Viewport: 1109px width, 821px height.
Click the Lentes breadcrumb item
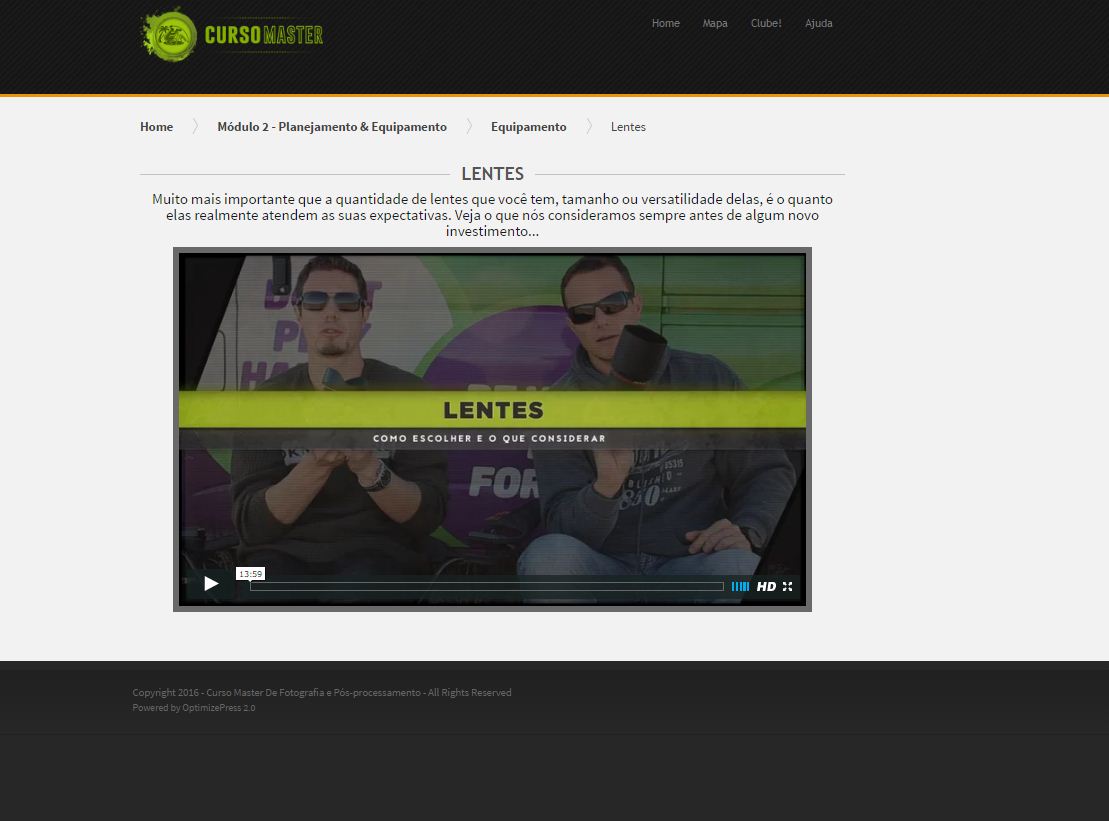(x=628, y=127)
